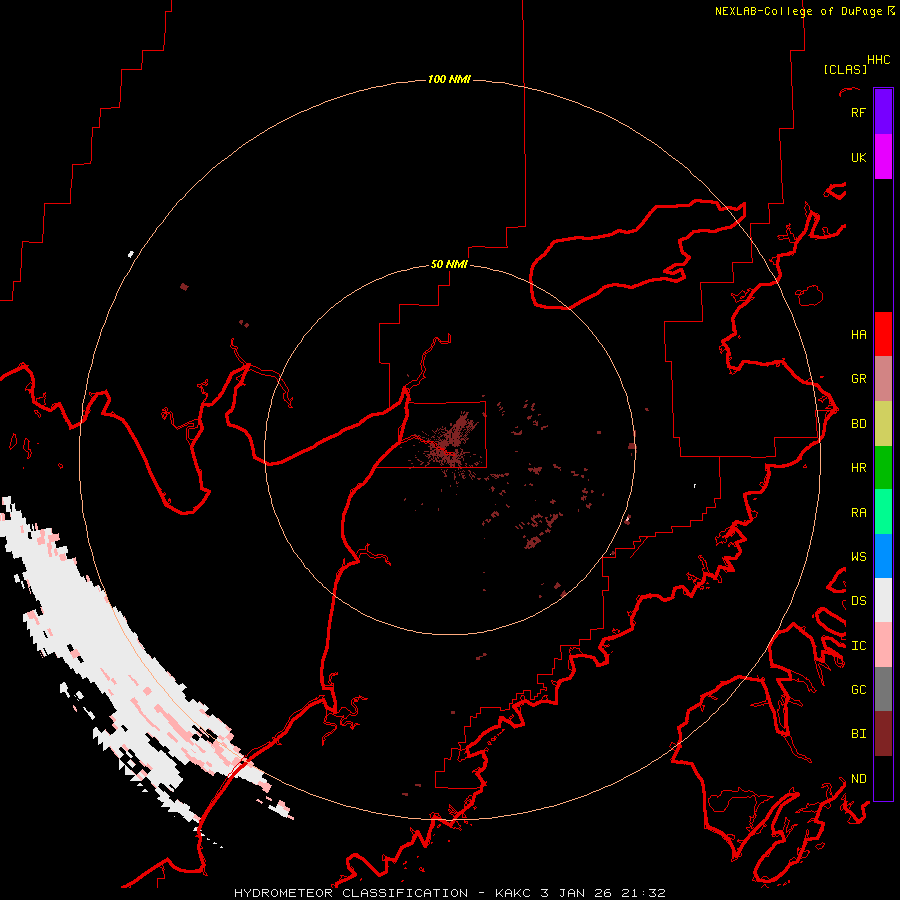Click the 21:32 timestamp
Viewport: 900px width, 900px height.
point(642,893)
